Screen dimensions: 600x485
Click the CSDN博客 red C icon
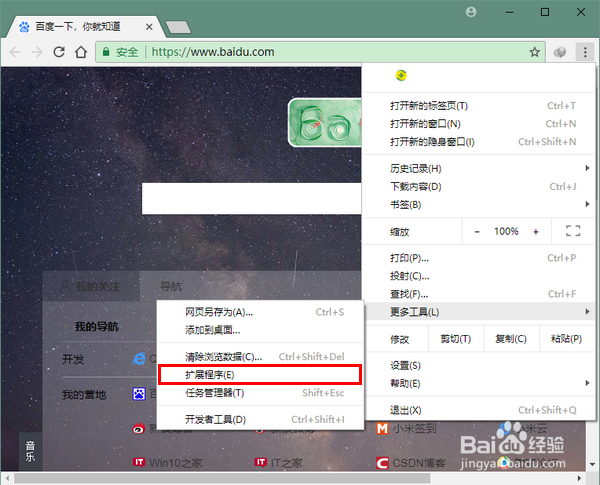click(x=382, y=463)
